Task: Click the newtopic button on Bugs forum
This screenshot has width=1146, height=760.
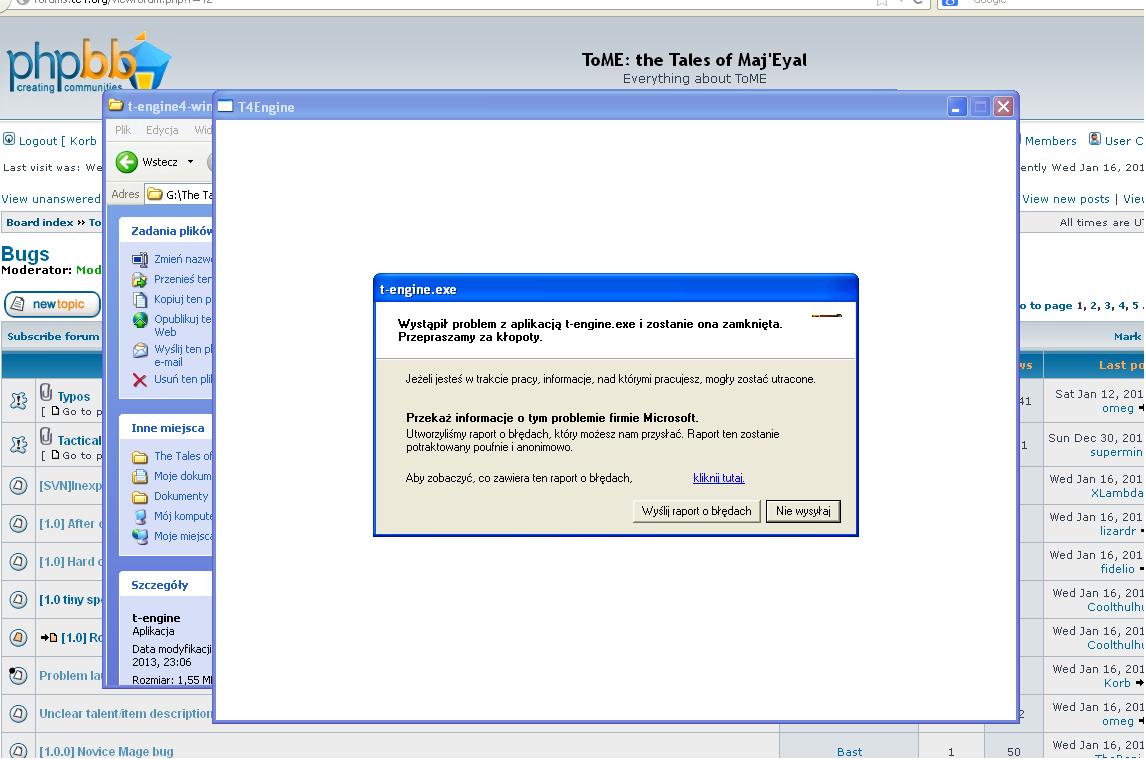Action: click(53, 304)
